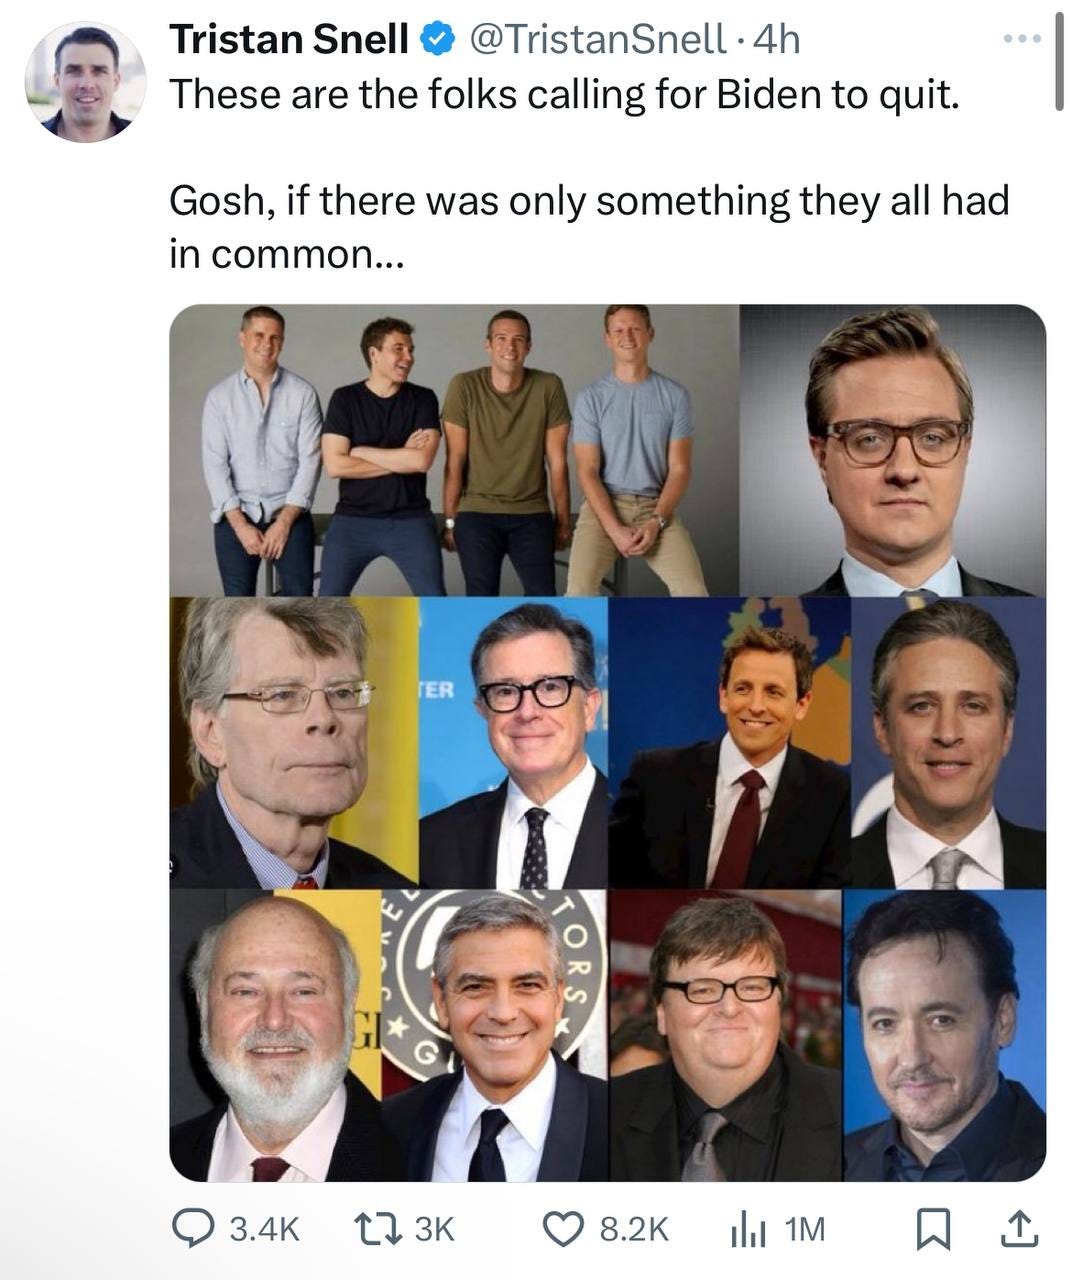
Task: Open bald man with white beard photo
Action: [276, 1034]
